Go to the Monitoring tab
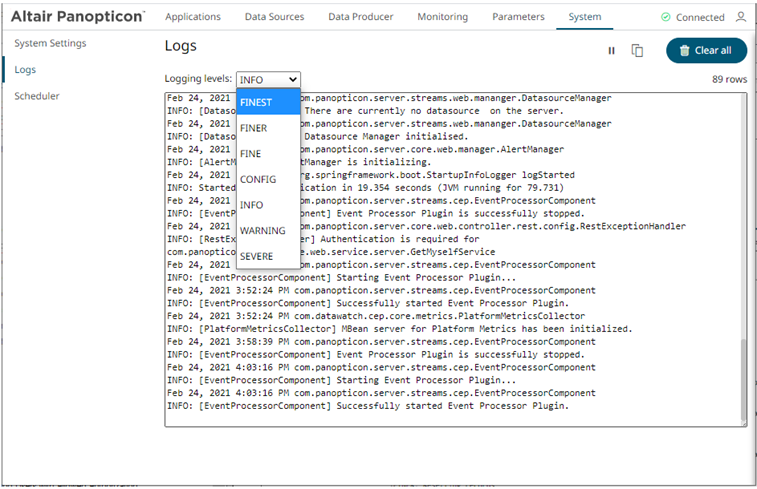Viewport: 757px width, 489px height. pyautogui.click(x=442, y=16)
